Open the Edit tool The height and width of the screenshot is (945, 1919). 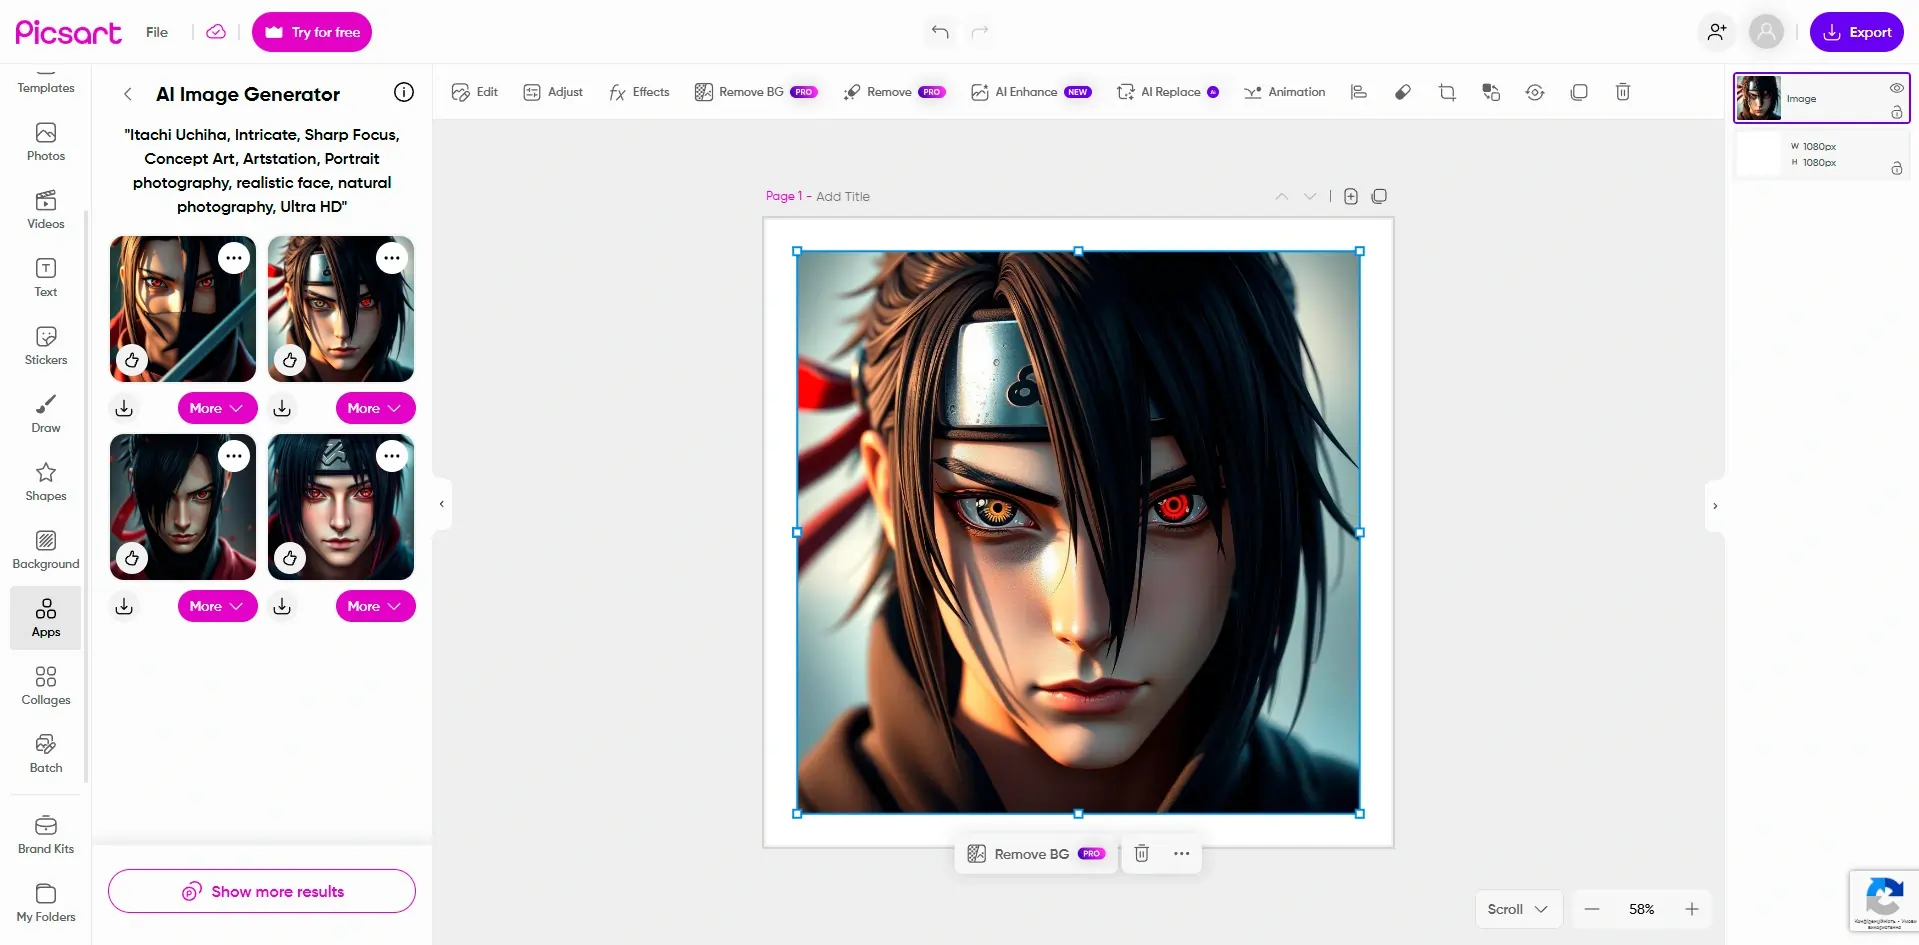point(474,92)
